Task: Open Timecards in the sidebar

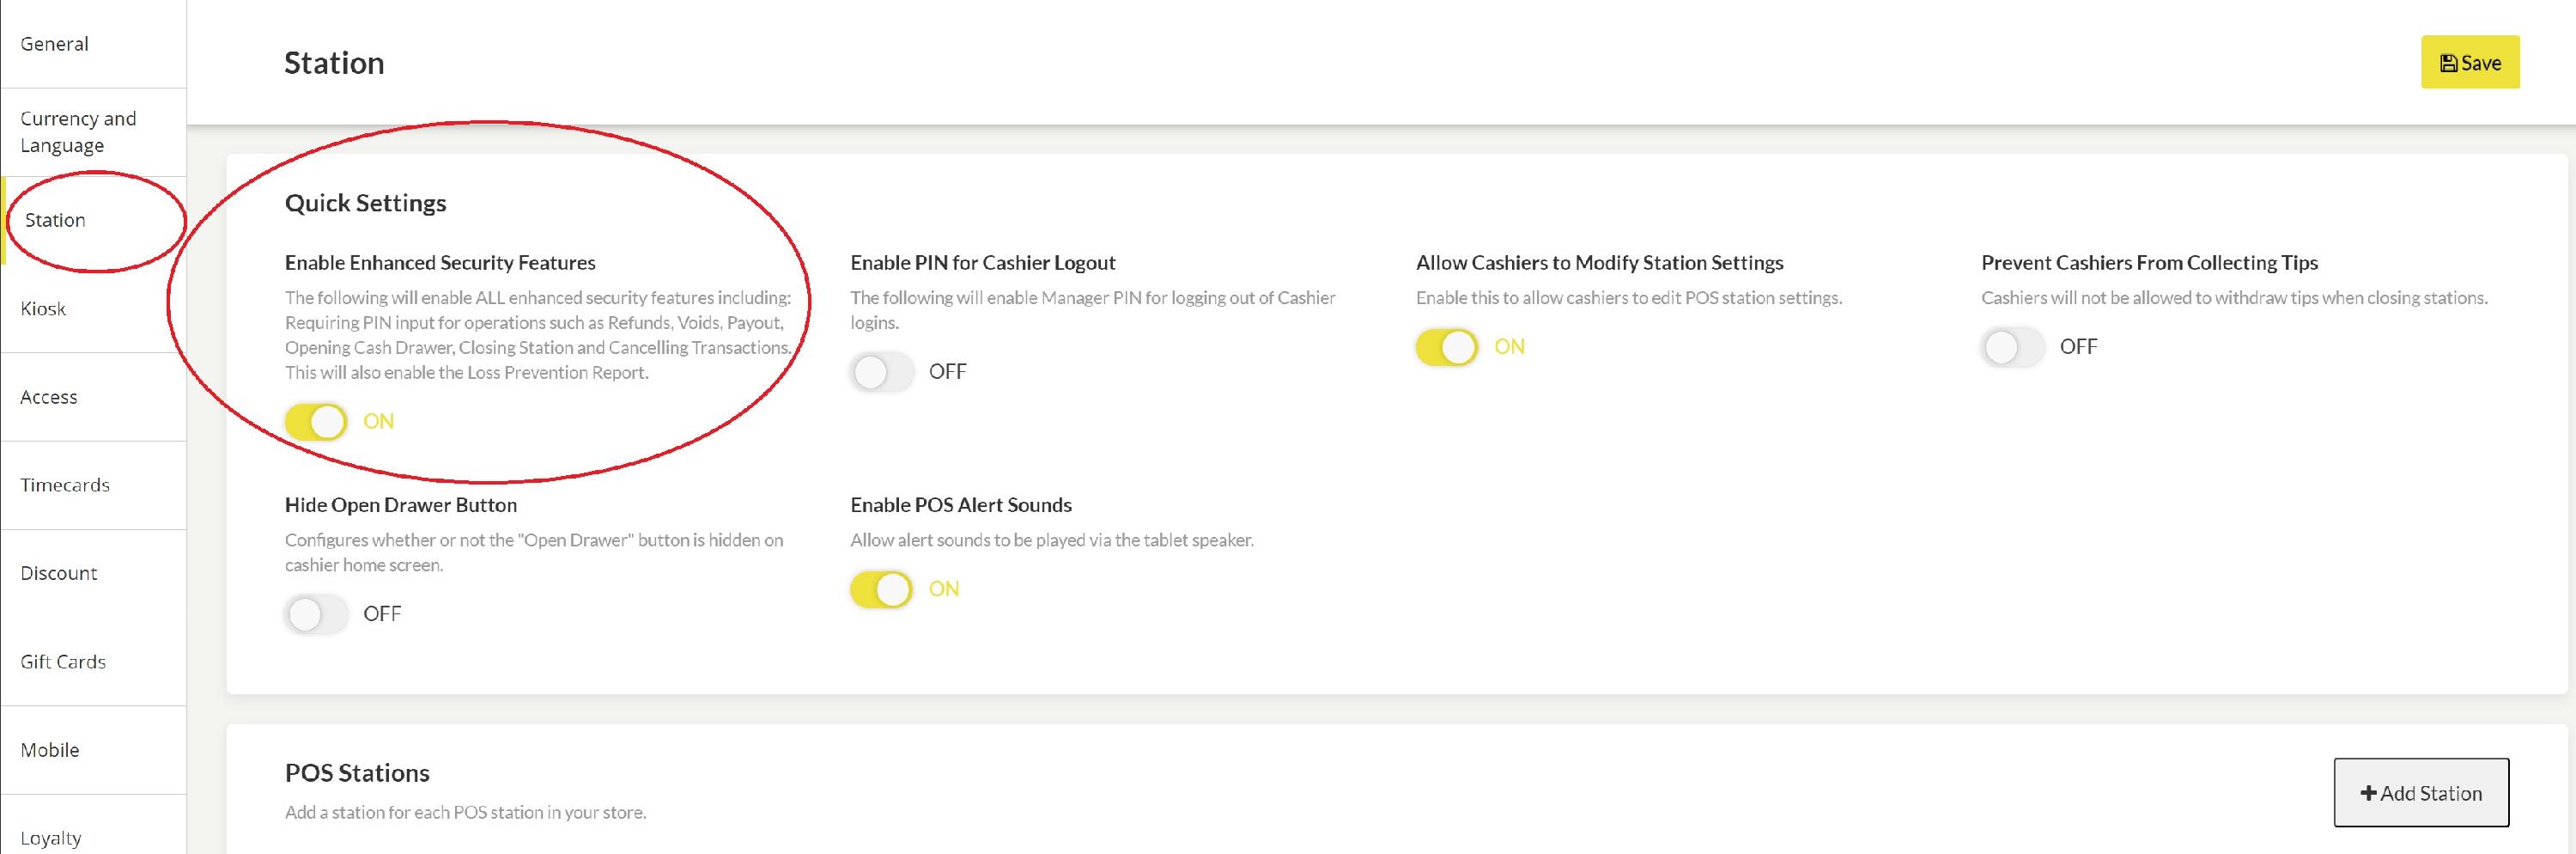Action: (x=94, y=485)
